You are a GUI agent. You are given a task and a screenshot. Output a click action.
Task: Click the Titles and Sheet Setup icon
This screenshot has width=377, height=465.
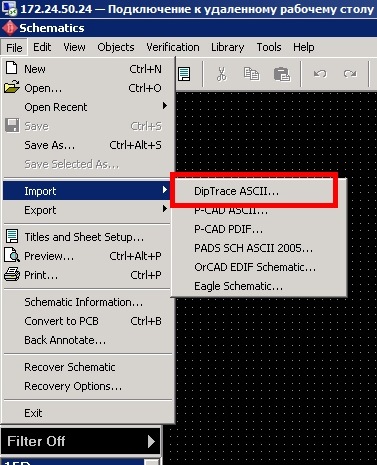[x=12, y=236]
